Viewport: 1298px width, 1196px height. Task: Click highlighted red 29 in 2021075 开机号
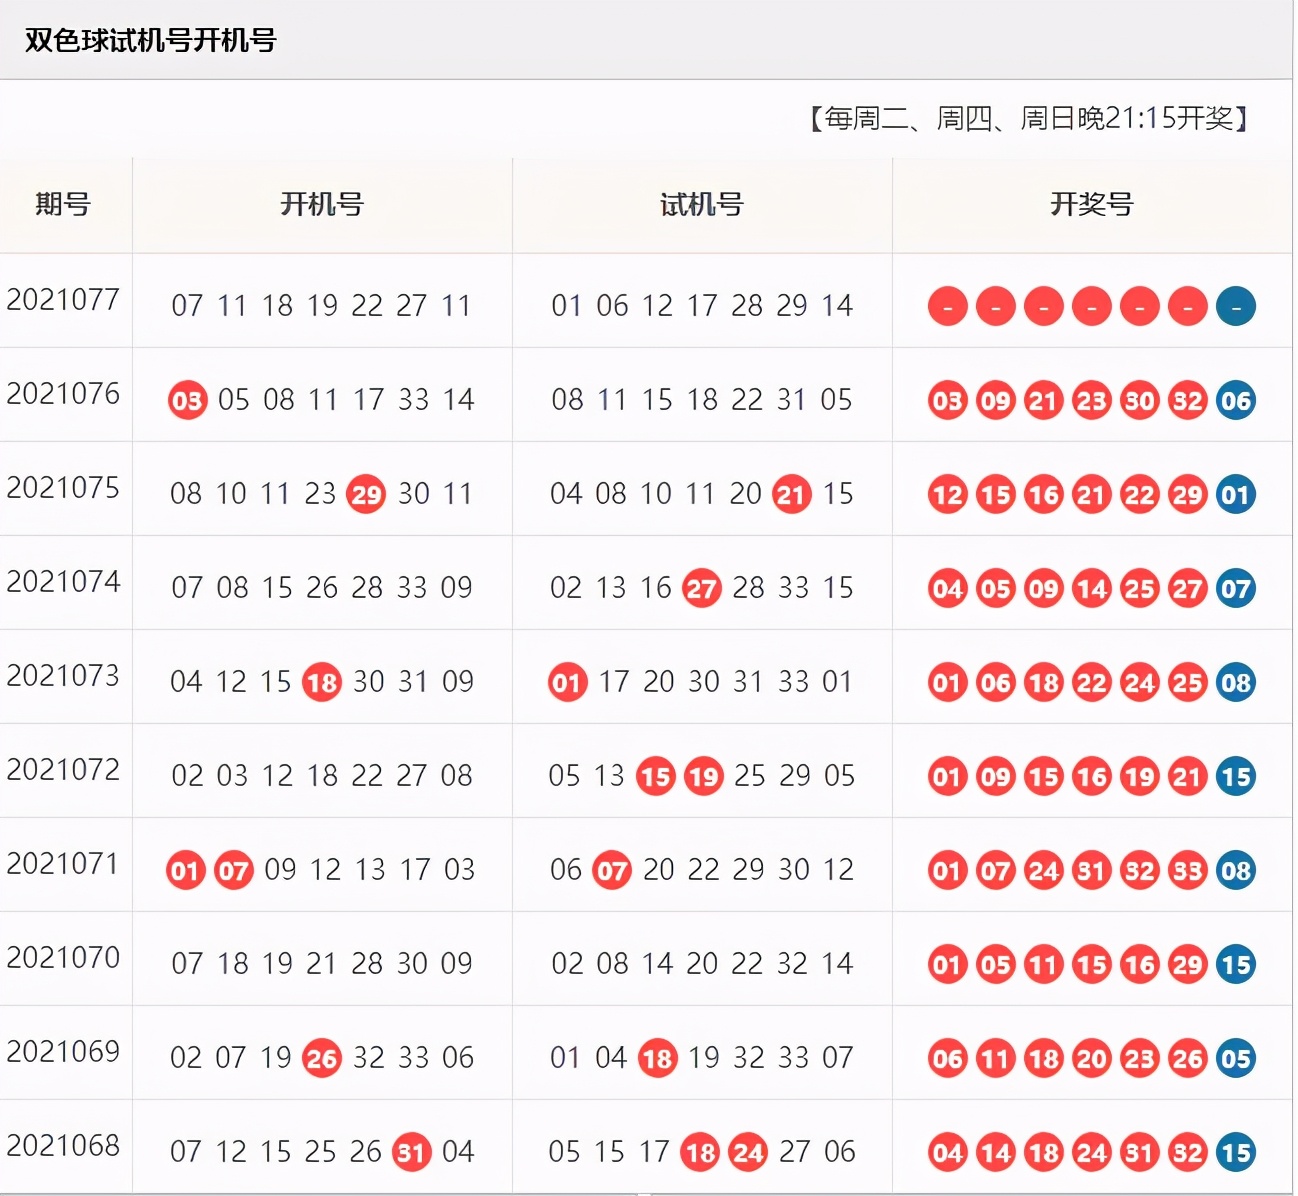click(x=366, y=494)
